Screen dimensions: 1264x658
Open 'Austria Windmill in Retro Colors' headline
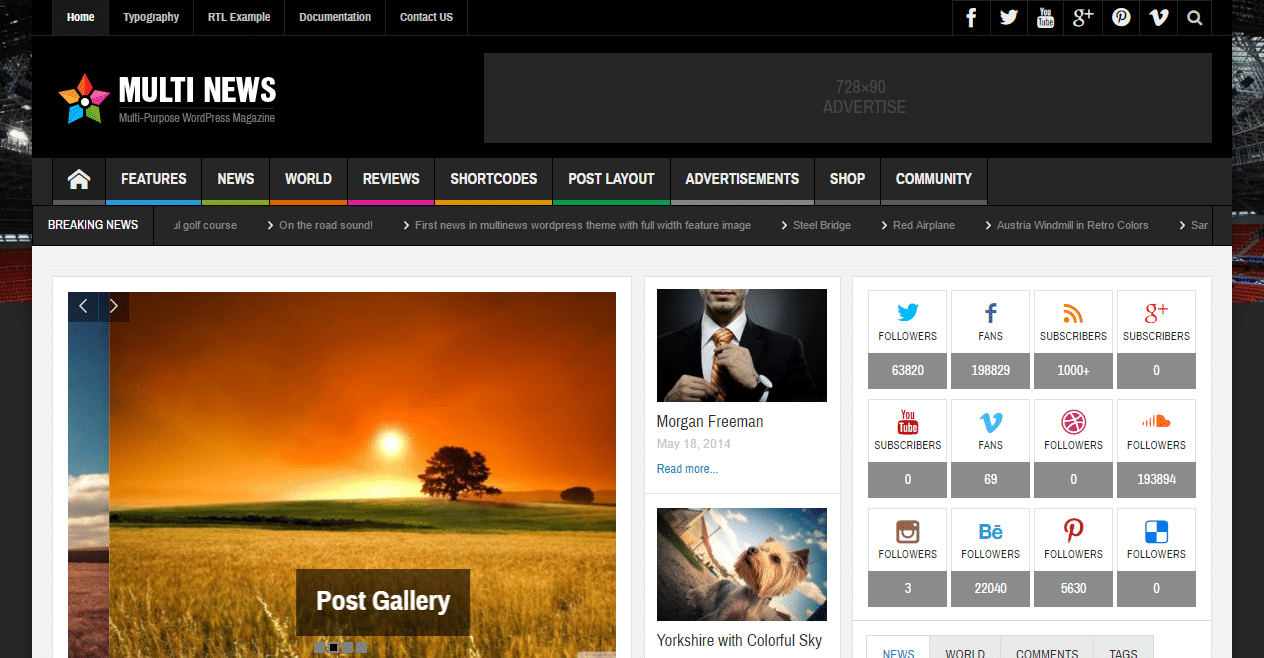1073,226
